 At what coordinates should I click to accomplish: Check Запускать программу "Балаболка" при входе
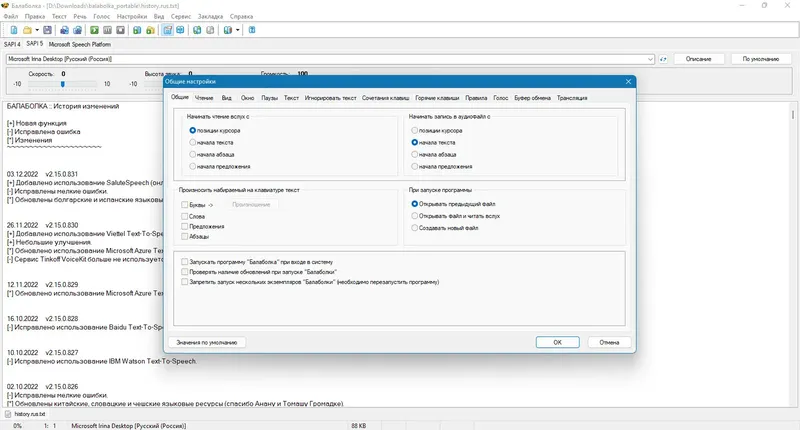pyautogui.click(x=185, y=262)
